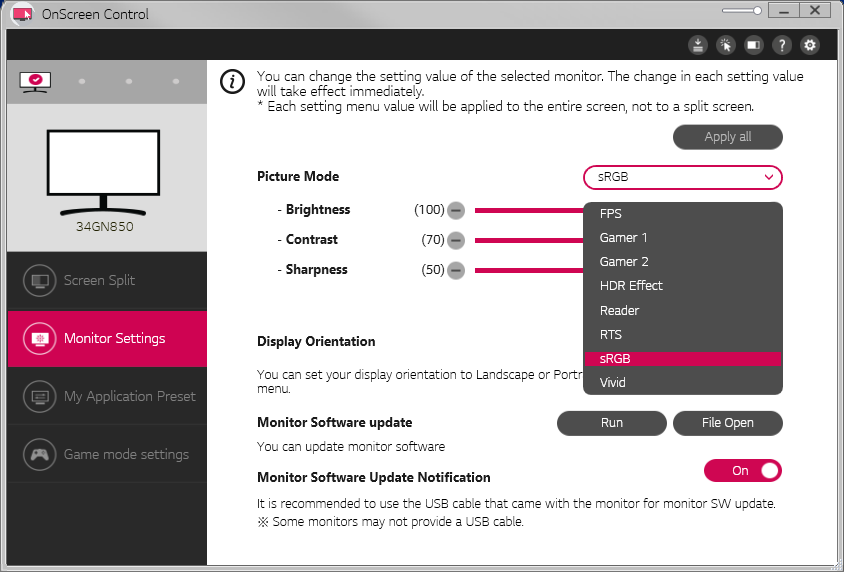Select the fourth monitor dot indicator
844x572 pixels.
click(176, 82)
